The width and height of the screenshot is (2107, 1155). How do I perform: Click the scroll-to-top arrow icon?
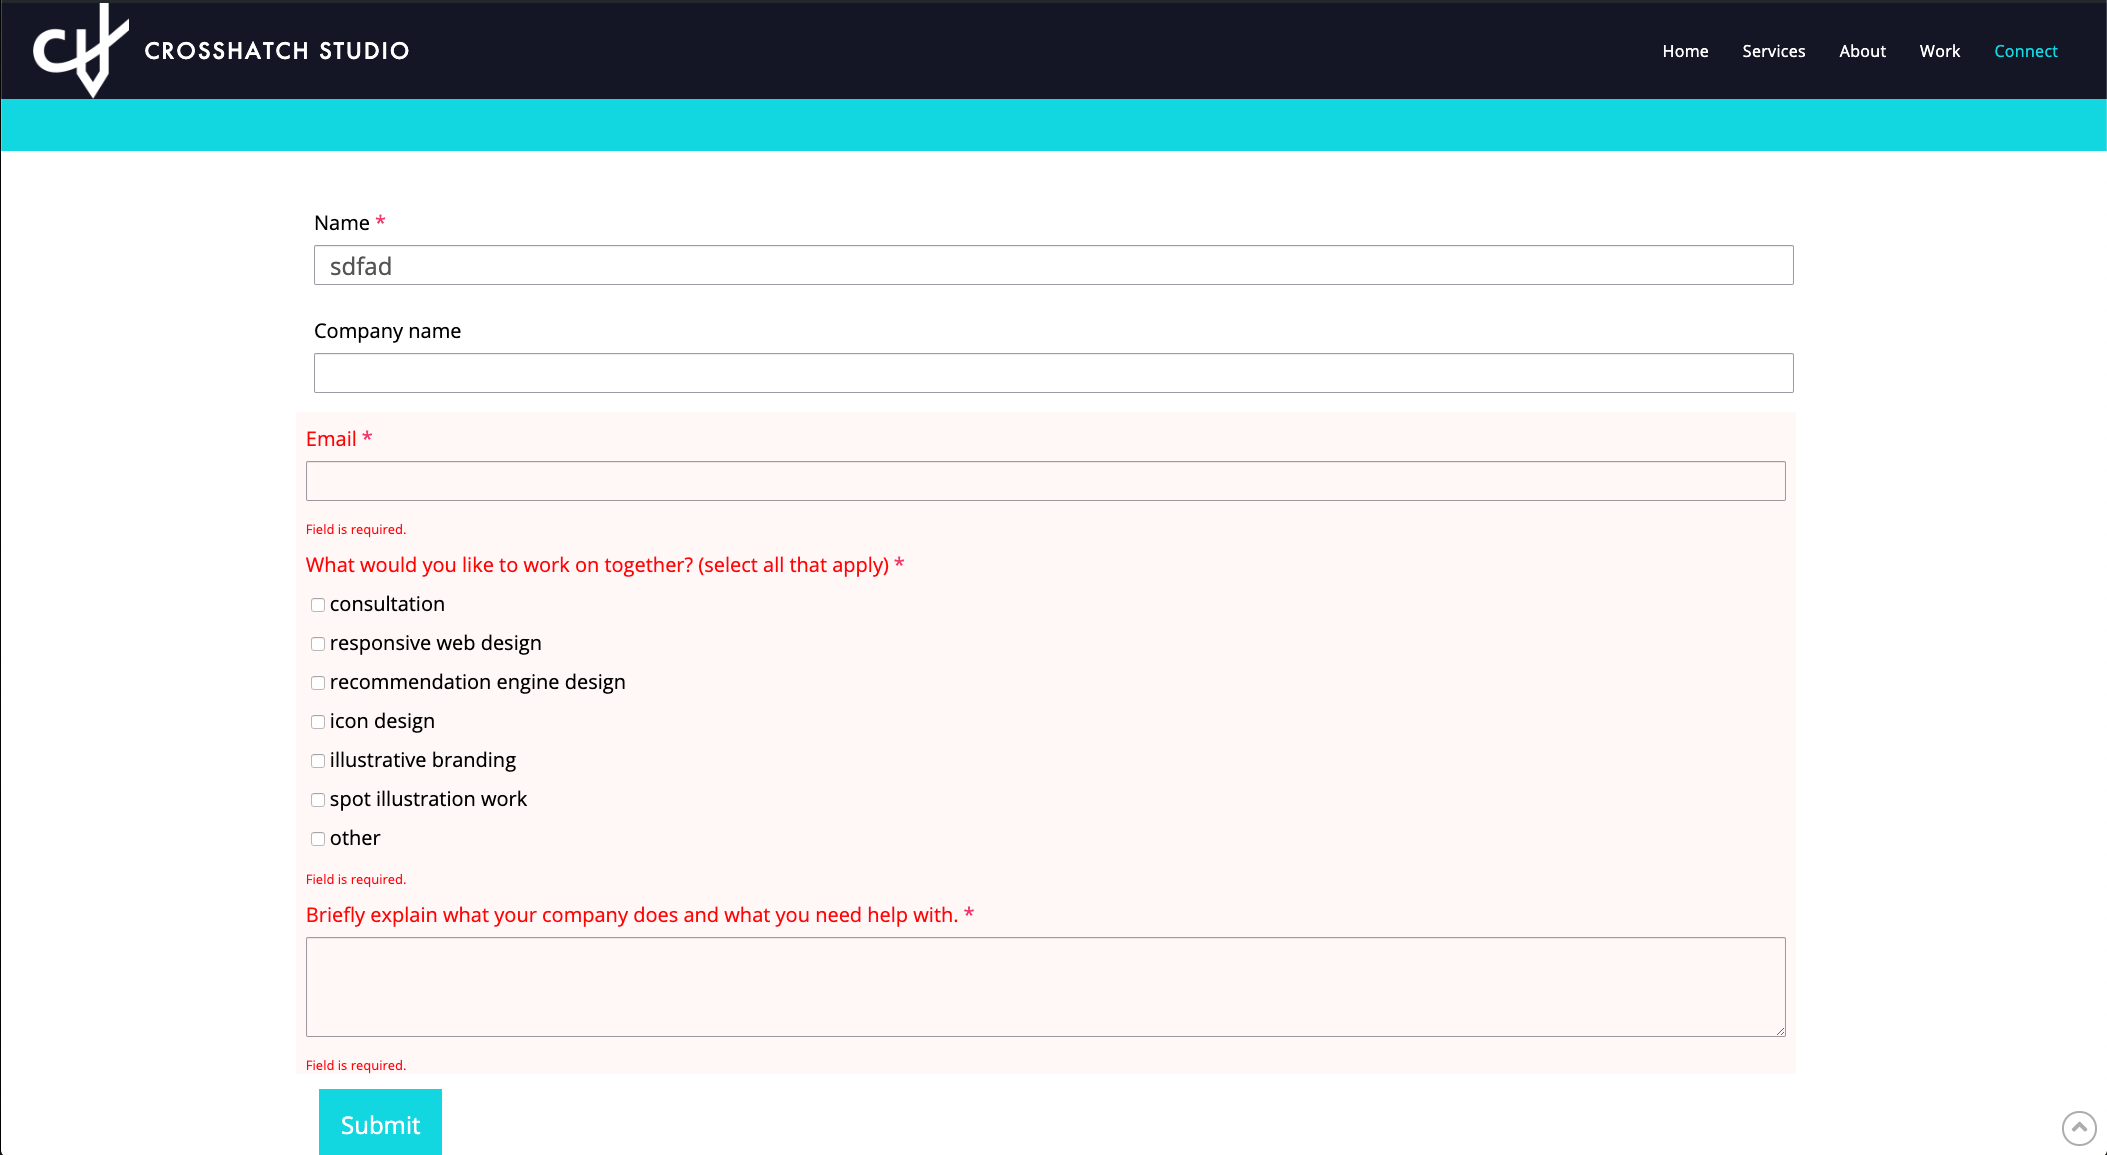[2078, 1128]
